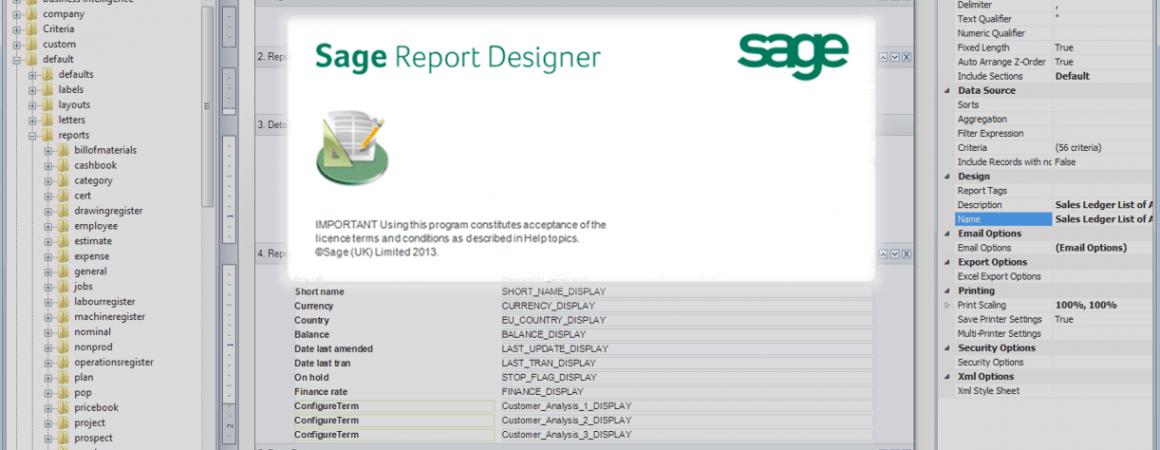The width and height of the screenshot is (1160, 450).
Task: Click the Criteria folder icon
Action: click(x=31, y=29)
